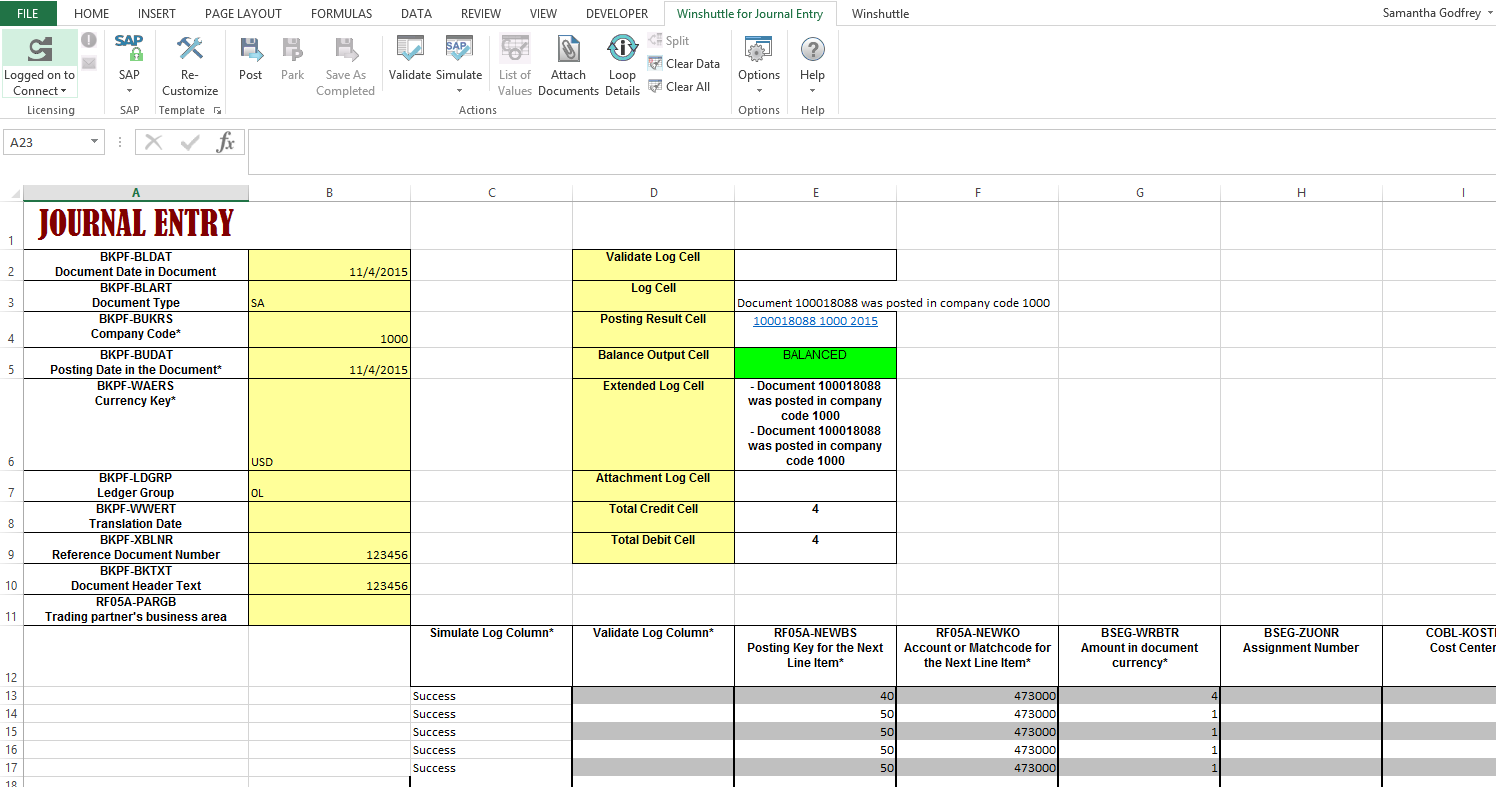Switch to the REVIEW tab
The width and height of the screenshot is (1496, 787).
(x=481, y=14)
